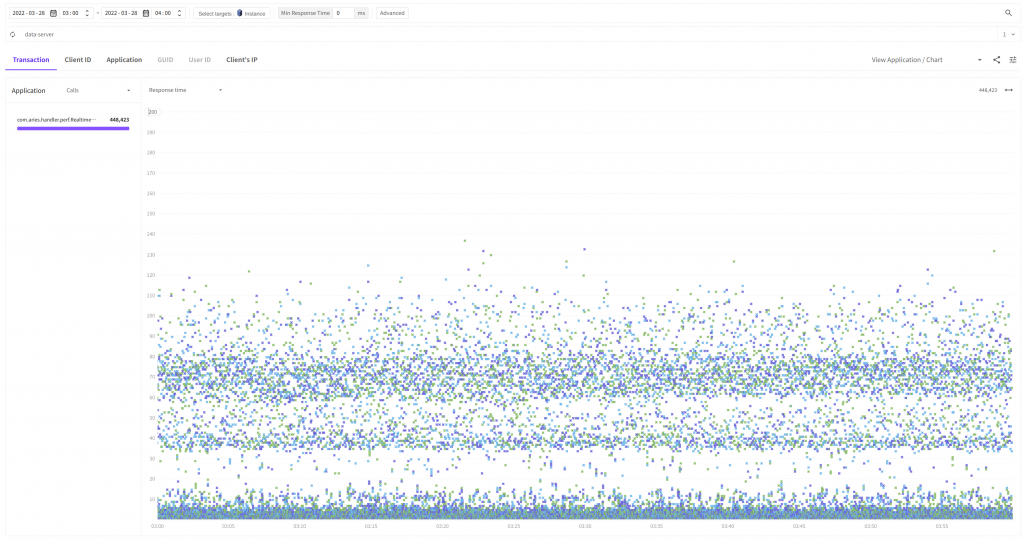Click the end date 2022-03-28 field
The height and width of the screenshot is (541, 1024).
click(121, 13)
